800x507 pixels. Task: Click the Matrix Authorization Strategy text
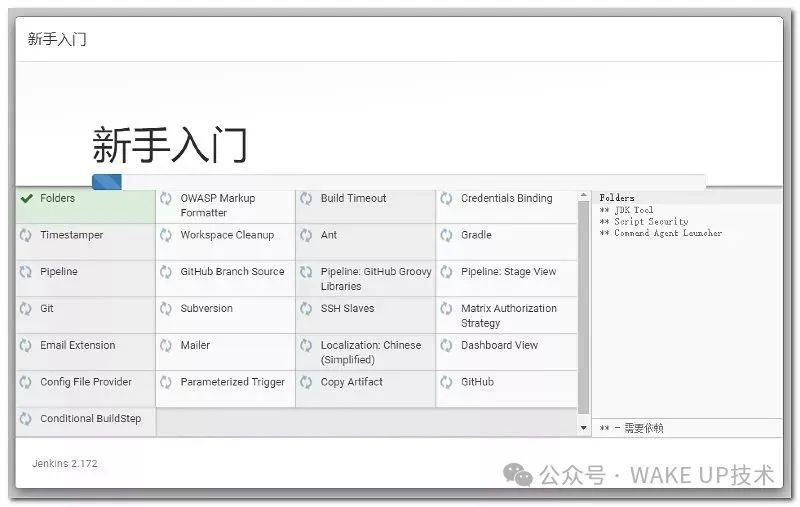[x=509, y=316]
